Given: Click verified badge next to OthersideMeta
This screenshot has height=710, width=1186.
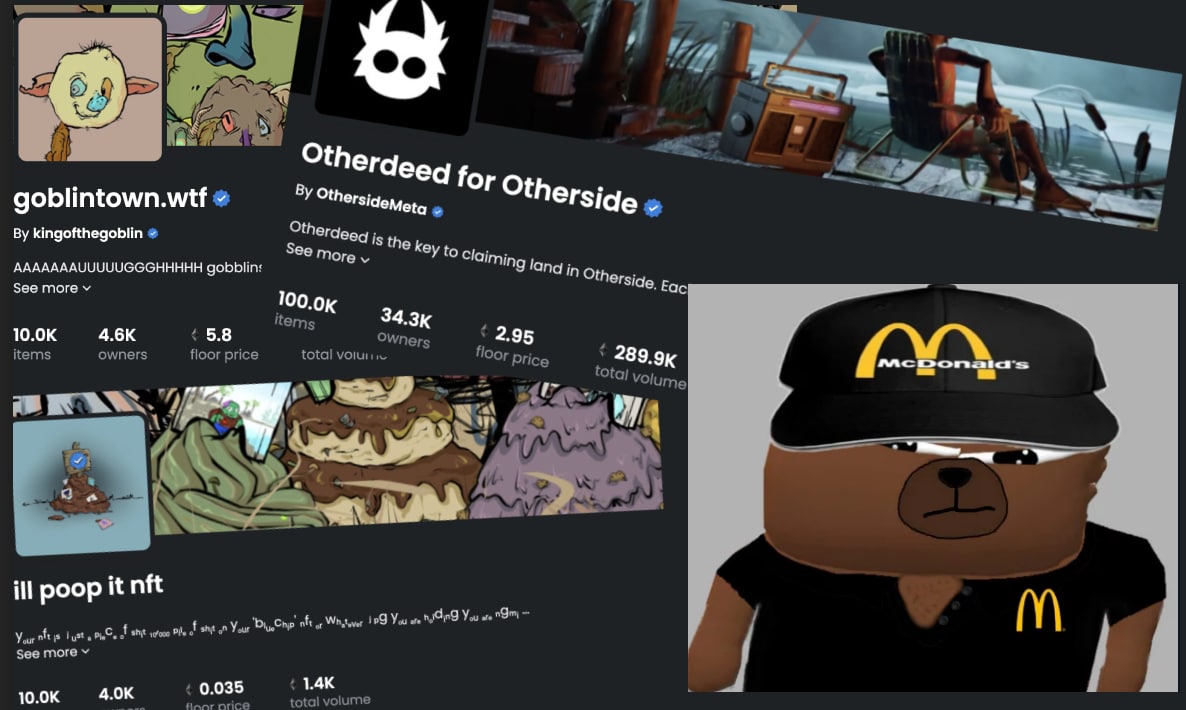Looking at the screenshot, I should [437, 212].
